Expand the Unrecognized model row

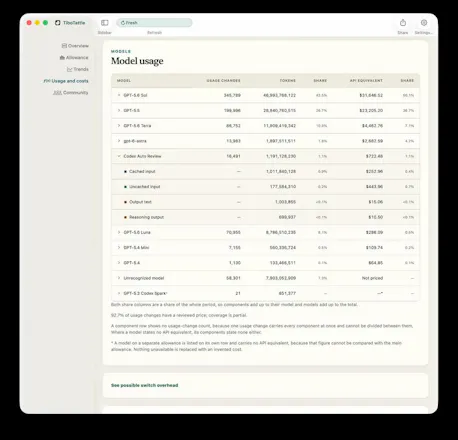pos(119,278)
